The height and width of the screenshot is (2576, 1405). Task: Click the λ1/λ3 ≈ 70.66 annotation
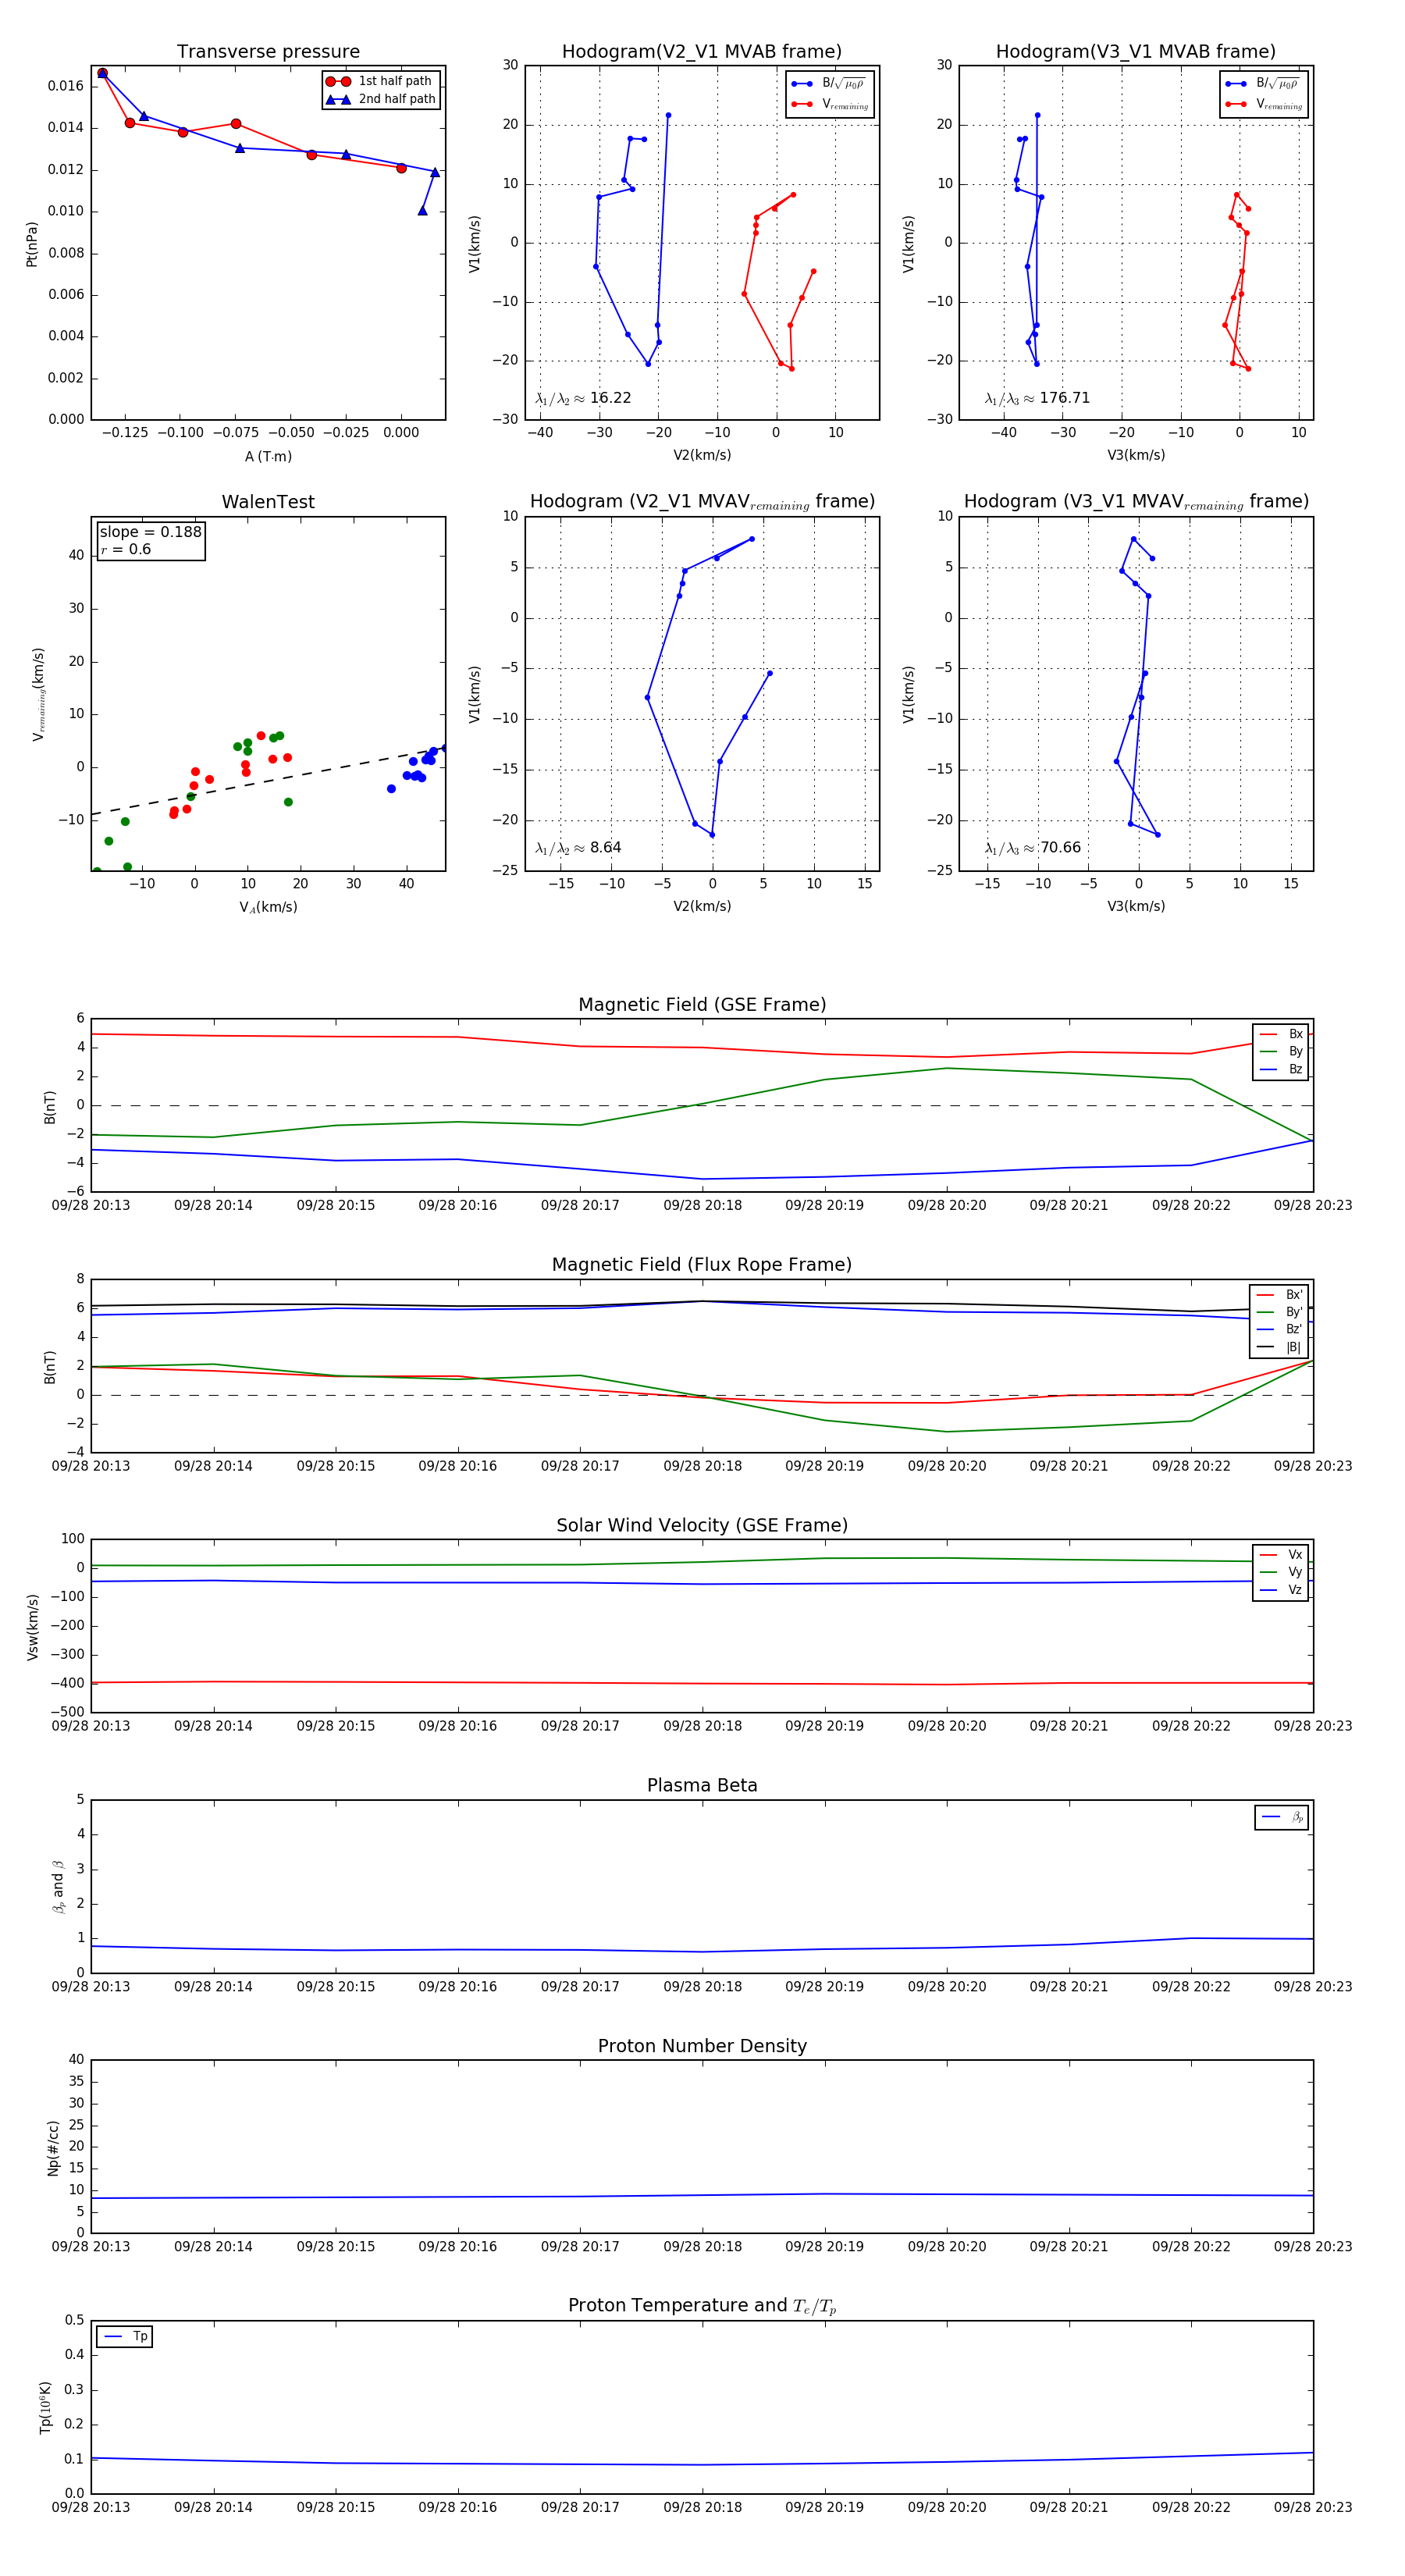1033,848
